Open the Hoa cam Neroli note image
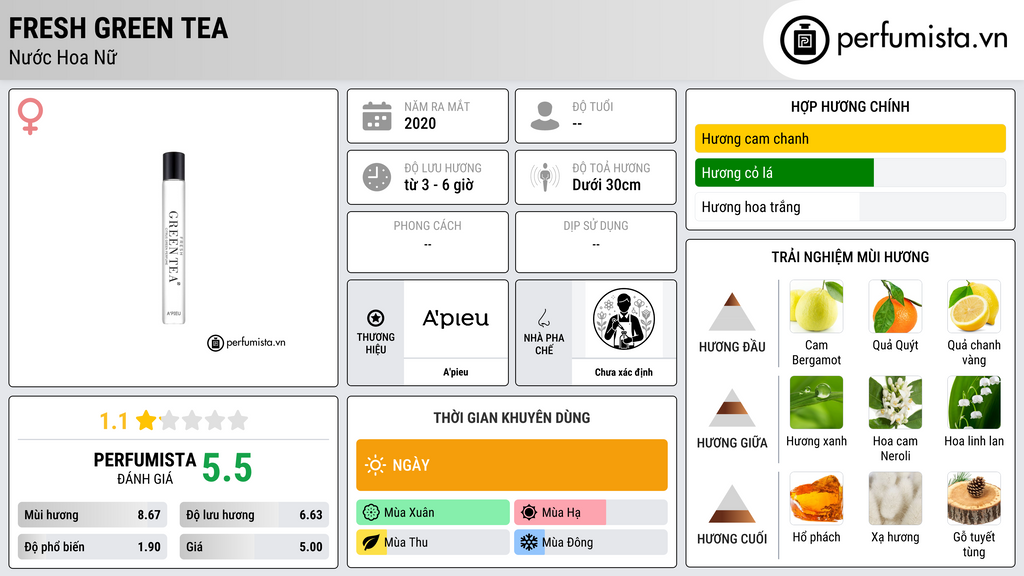 pyautogui.click(x=895, y=402)
